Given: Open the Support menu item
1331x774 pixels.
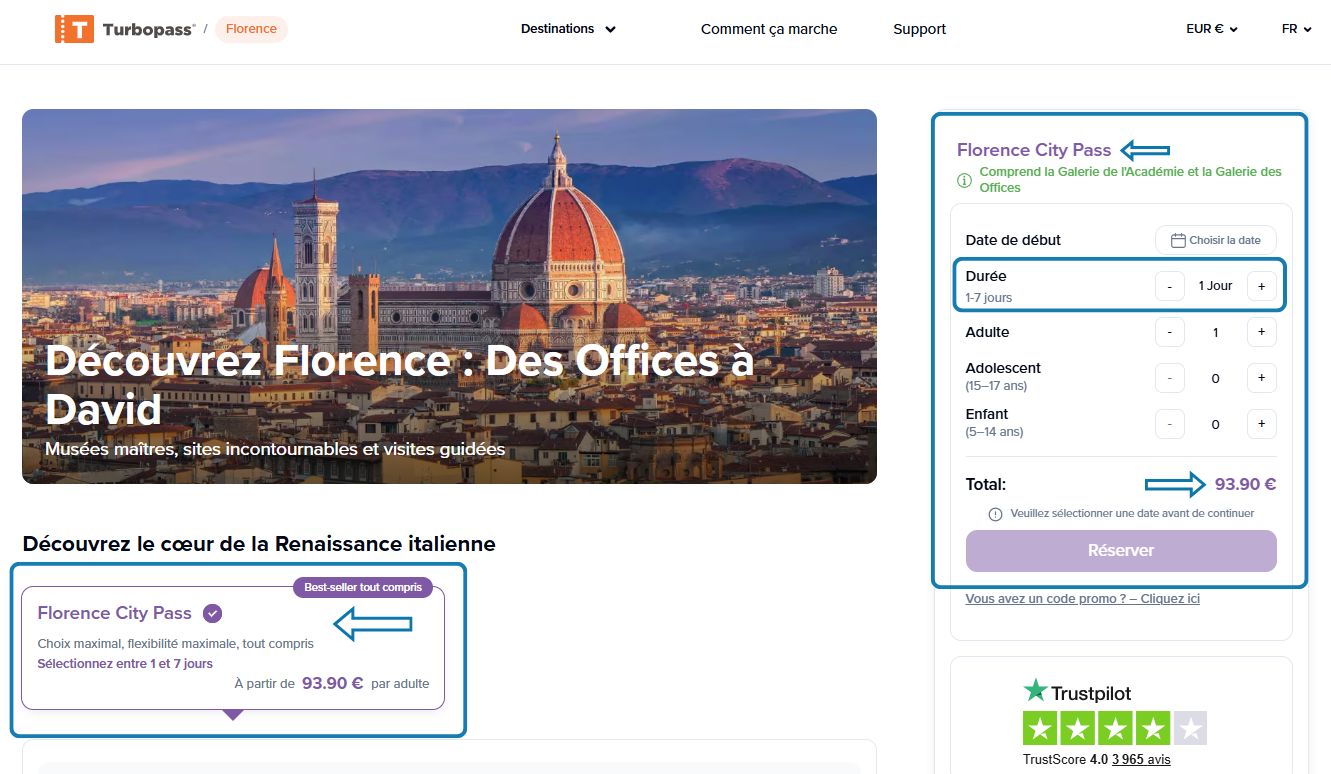Looking at the screenshot, I should click(919, 29).
